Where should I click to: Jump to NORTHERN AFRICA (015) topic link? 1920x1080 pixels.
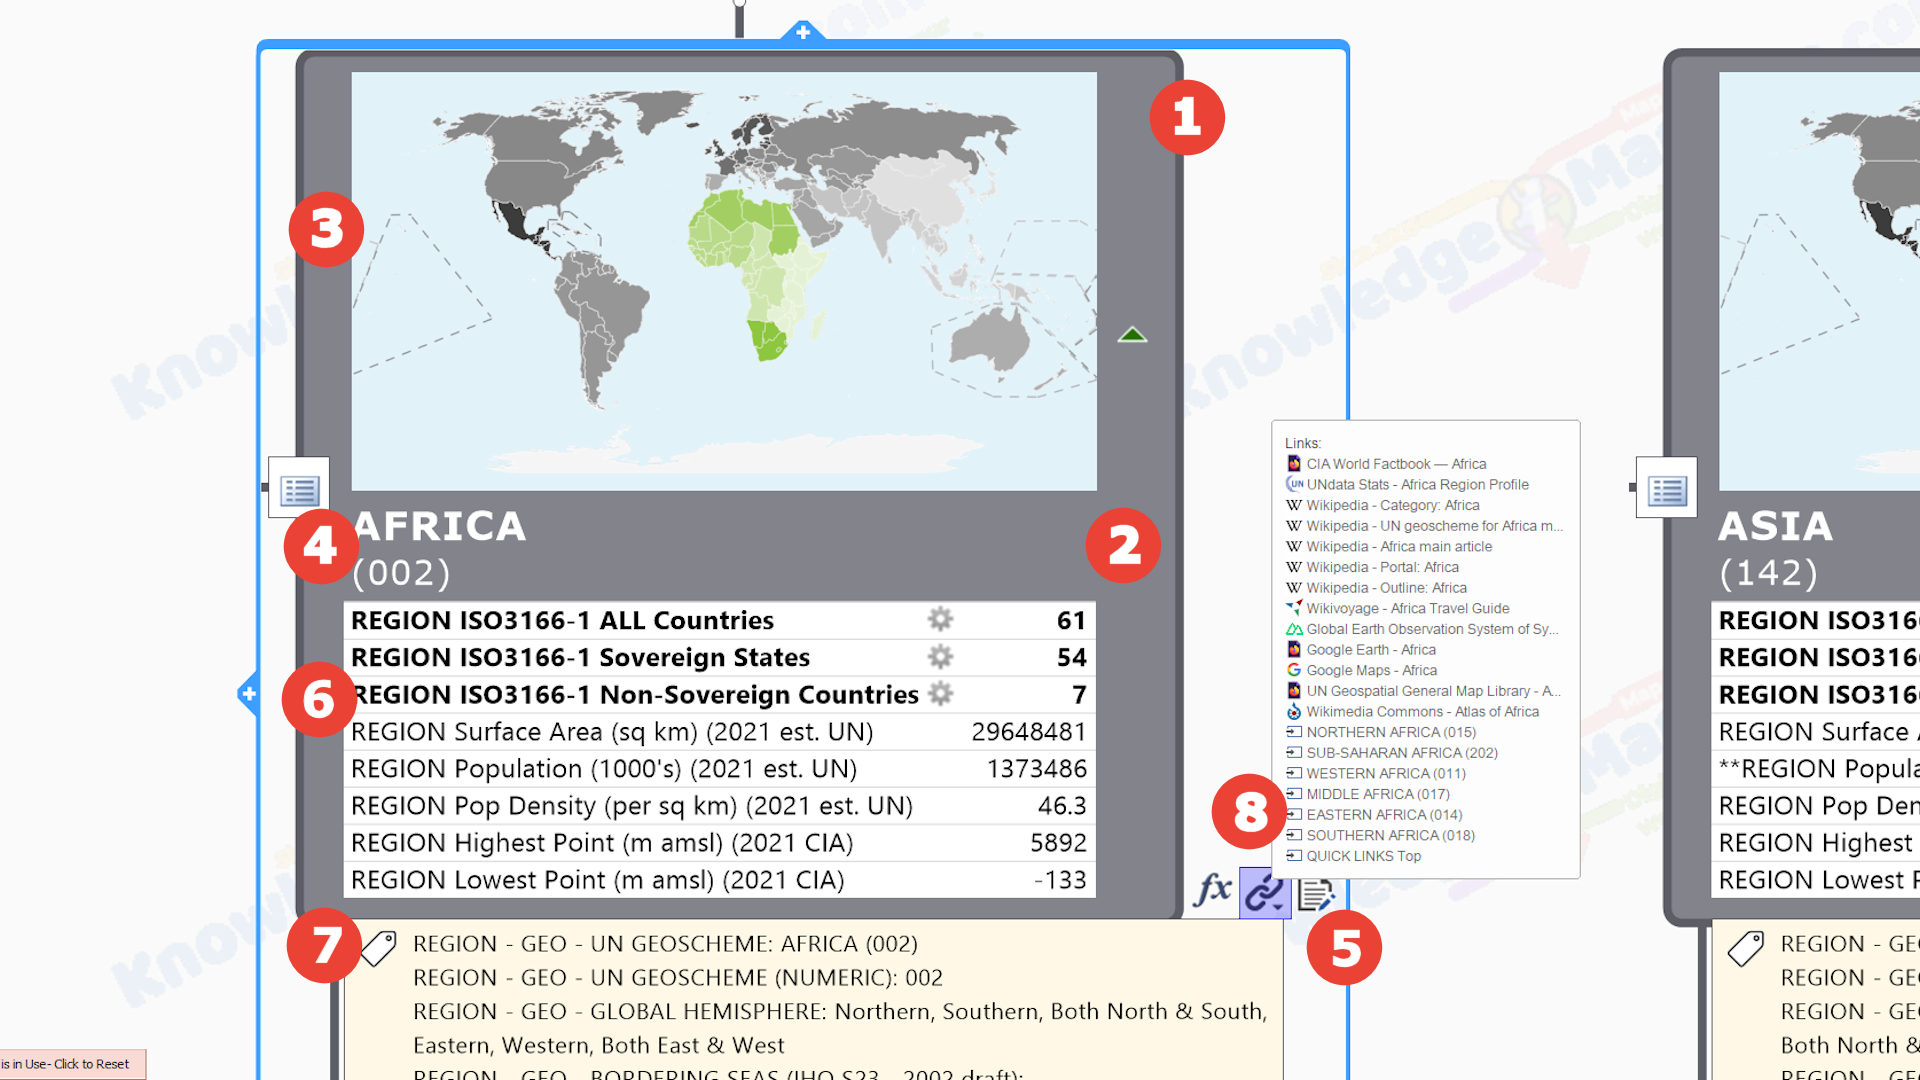(1390, 732)
